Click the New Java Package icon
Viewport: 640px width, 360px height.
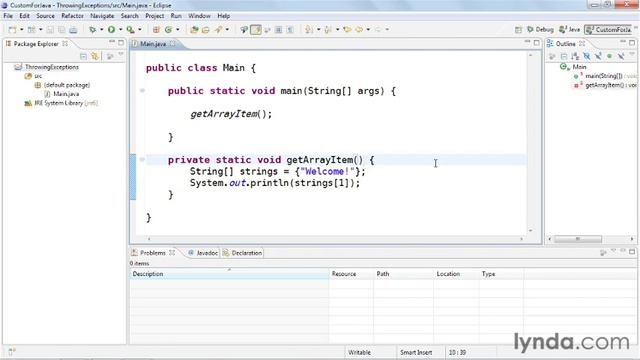[156, 30]
